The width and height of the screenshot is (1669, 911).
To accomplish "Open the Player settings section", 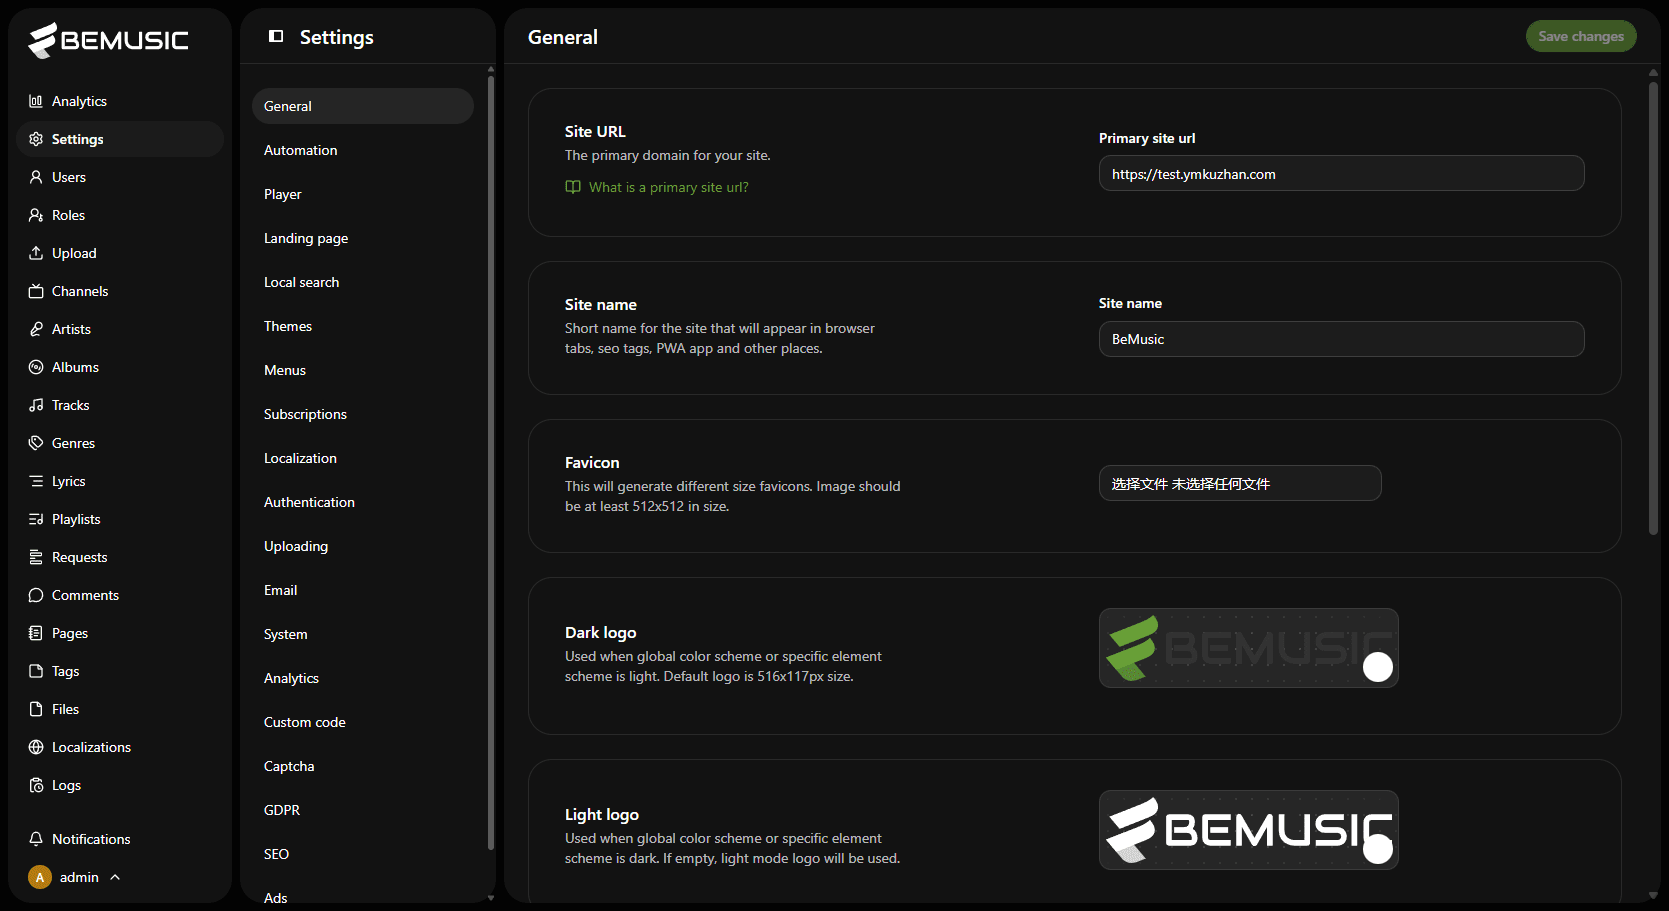I will 363,194.
